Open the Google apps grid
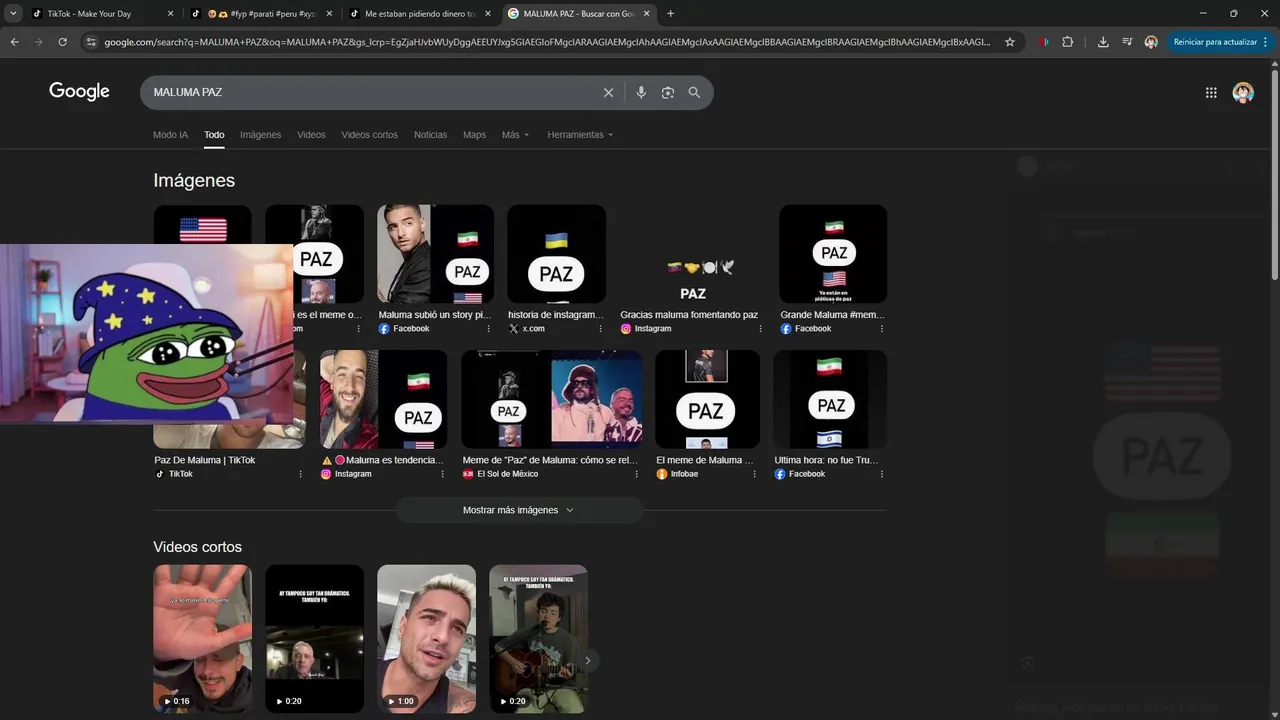This screenshot has width=1280, height=720. (1211, 92)
